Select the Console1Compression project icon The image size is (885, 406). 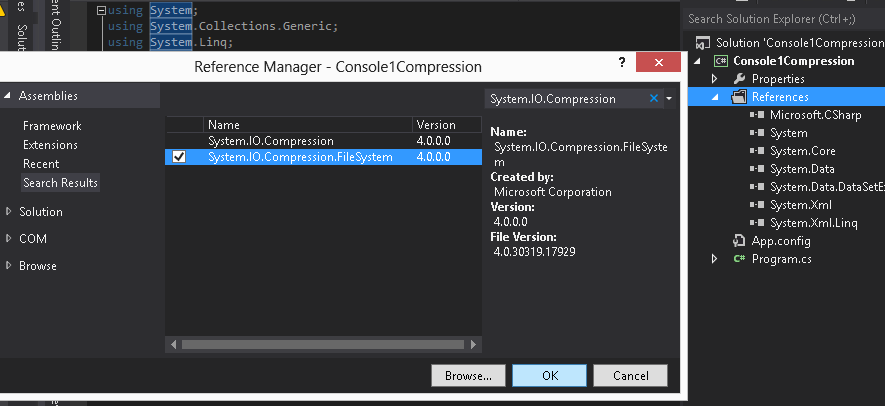pyautogui.click(x=720, y=60)
